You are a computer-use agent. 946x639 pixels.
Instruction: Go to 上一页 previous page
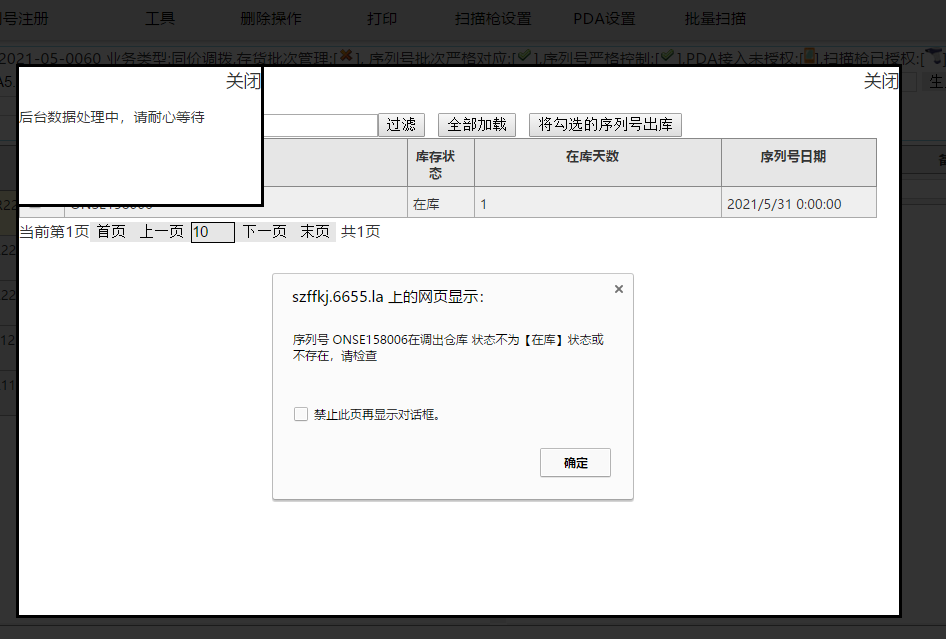pos(161,232)
